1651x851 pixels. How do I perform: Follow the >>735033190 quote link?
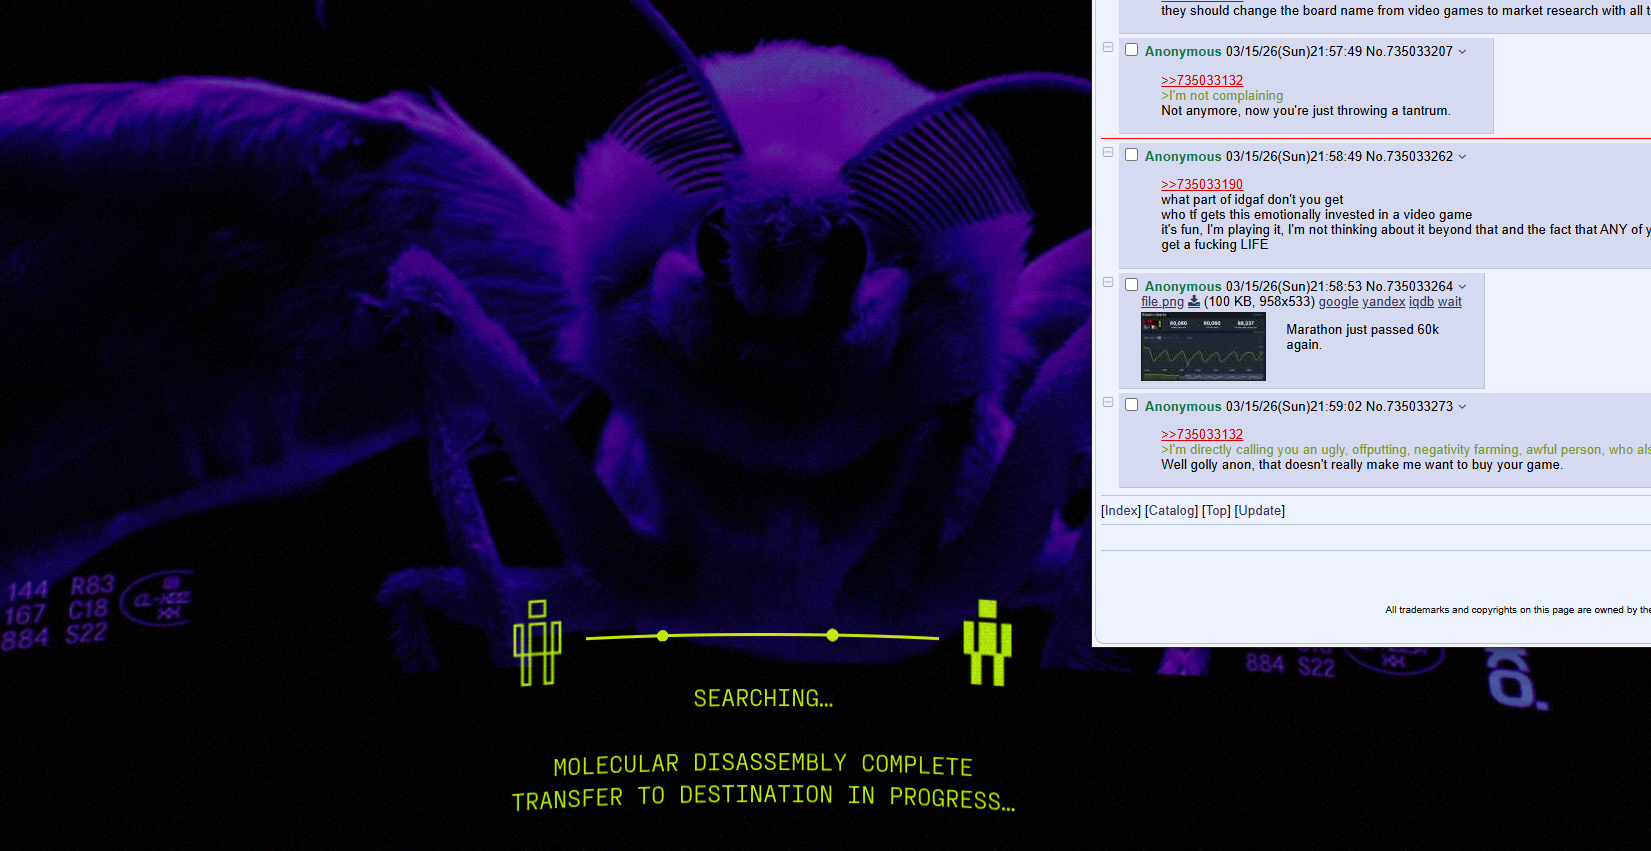pyautogui.click(x=1202, y=184)
